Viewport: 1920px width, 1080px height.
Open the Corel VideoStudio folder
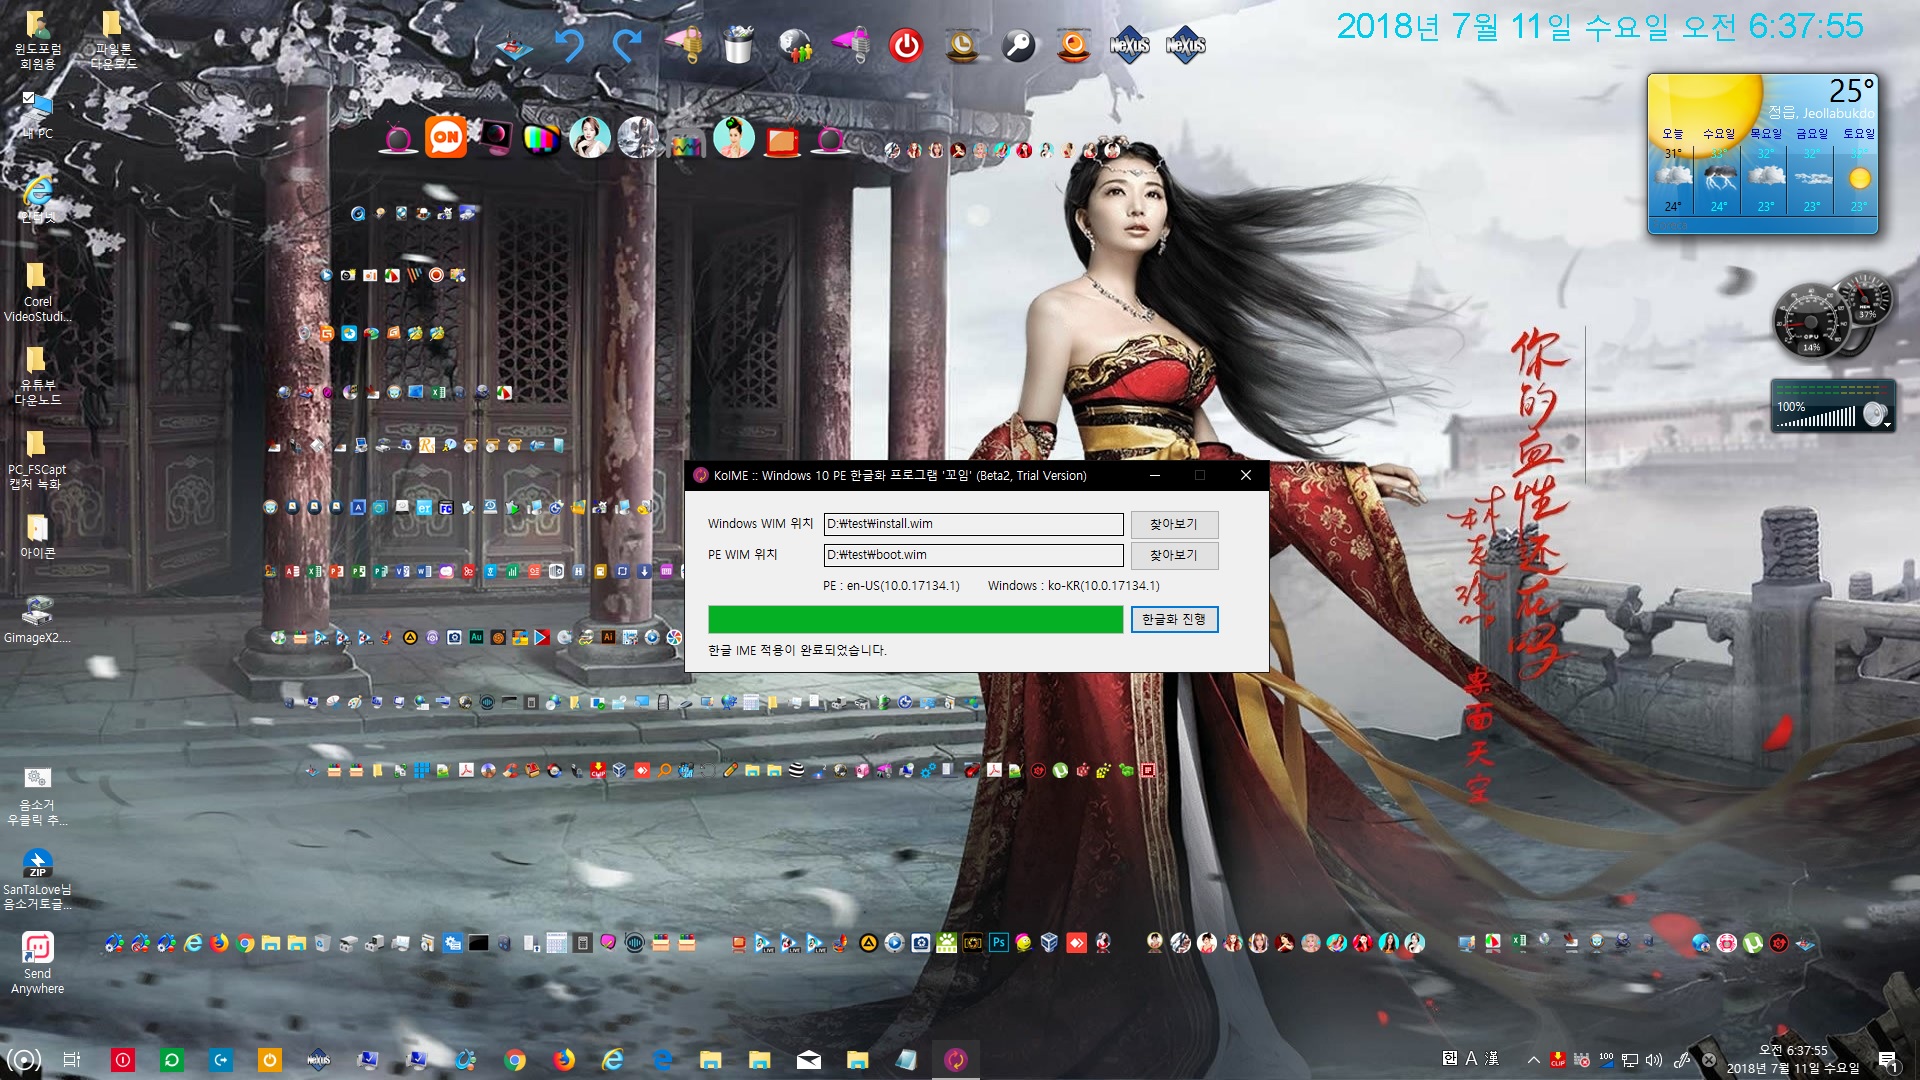coord(38,292)
